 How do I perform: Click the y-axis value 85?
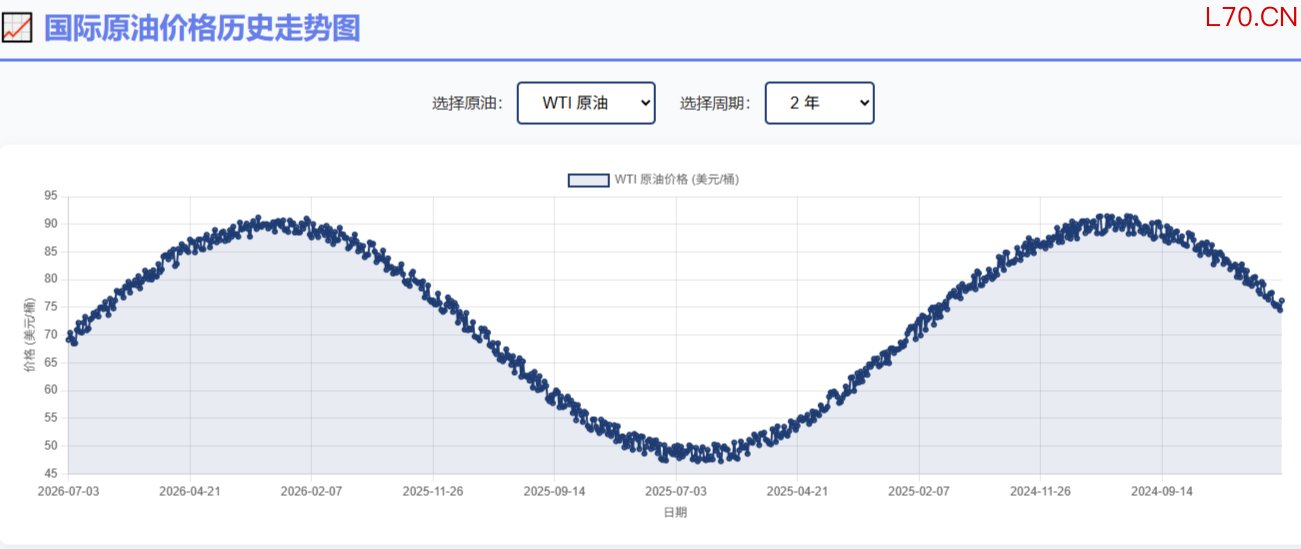pyautogui.click(x=51, y=251)
